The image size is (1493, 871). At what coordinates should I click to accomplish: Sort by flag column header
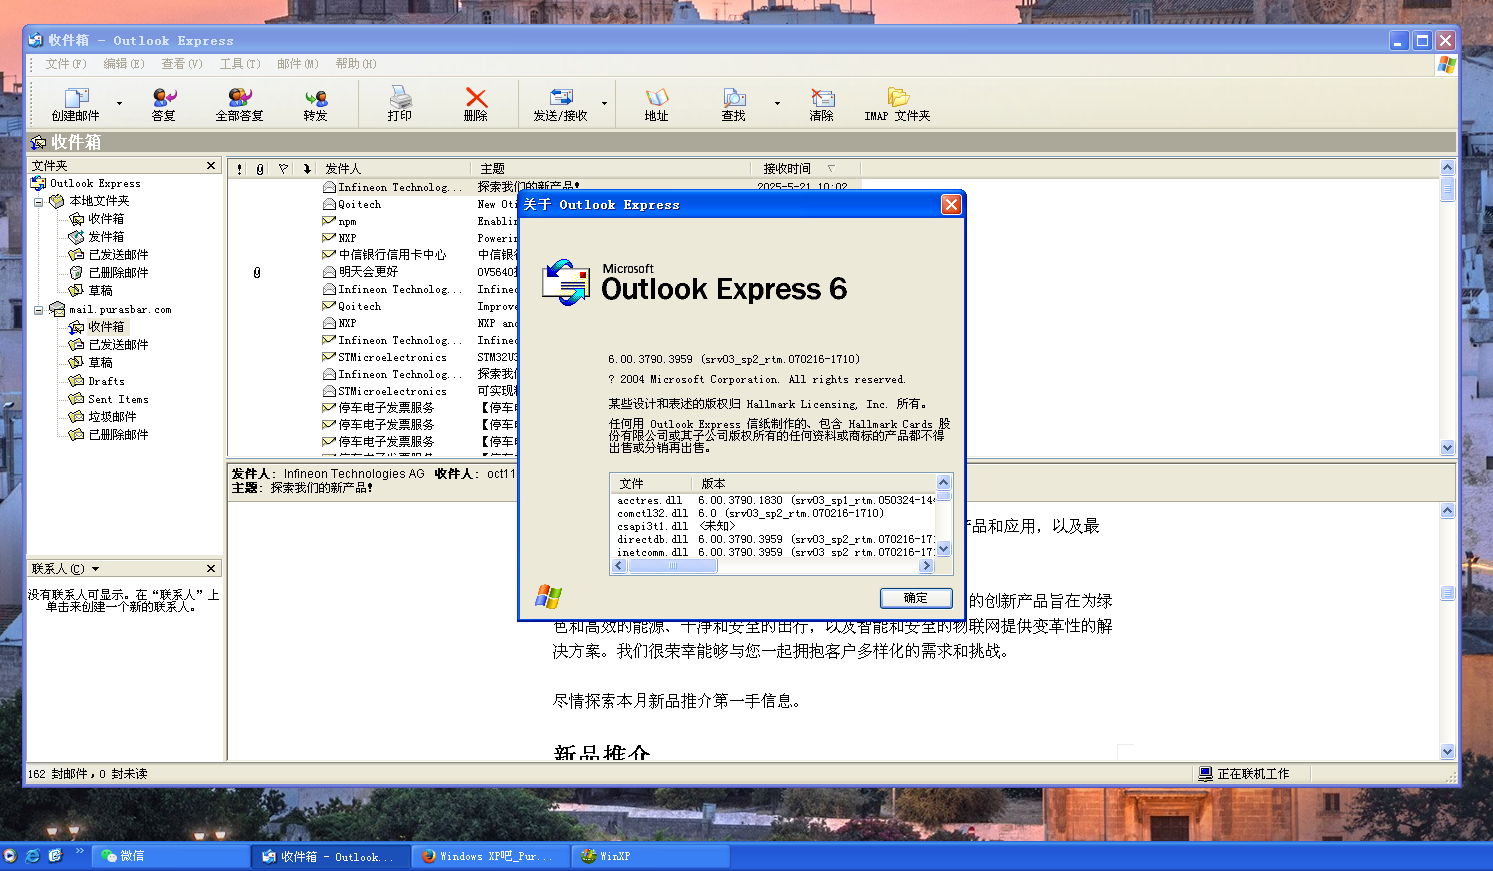pyautogui.click(x=283, y=168)
